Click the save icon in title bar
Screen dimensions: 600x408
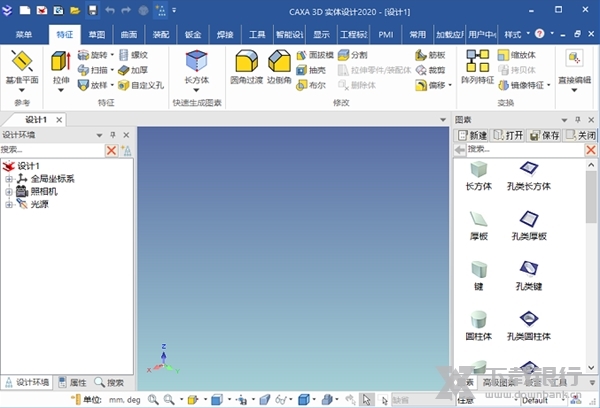tap(92, 10)
